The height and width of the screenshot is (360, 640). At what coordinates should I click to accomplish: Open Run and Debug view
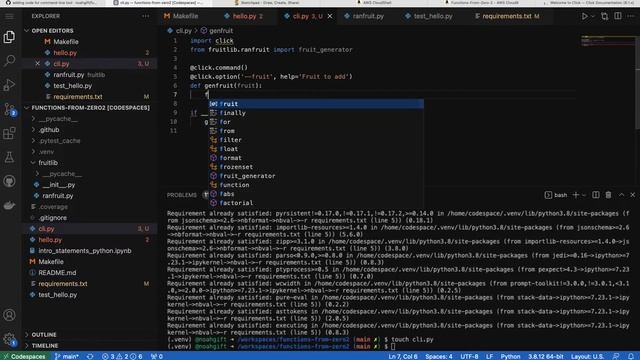pyautogui.click(x=9, y=85)
